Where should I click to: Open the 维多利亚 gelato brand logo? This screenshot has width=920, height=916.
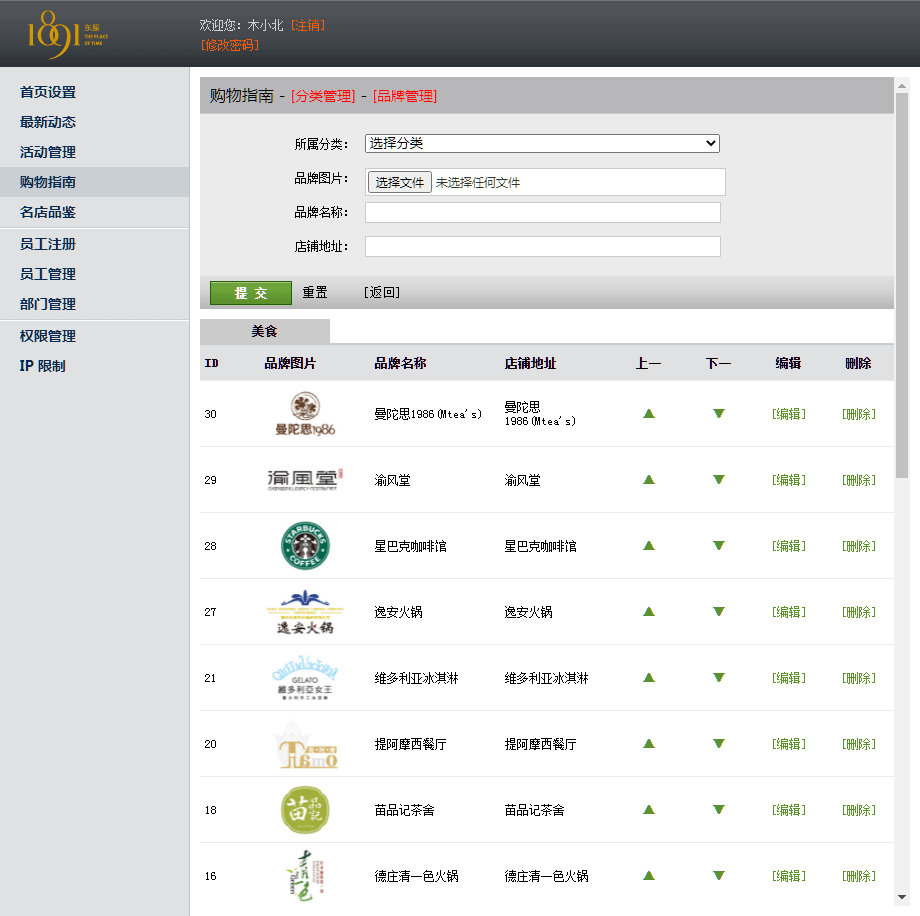305,678
